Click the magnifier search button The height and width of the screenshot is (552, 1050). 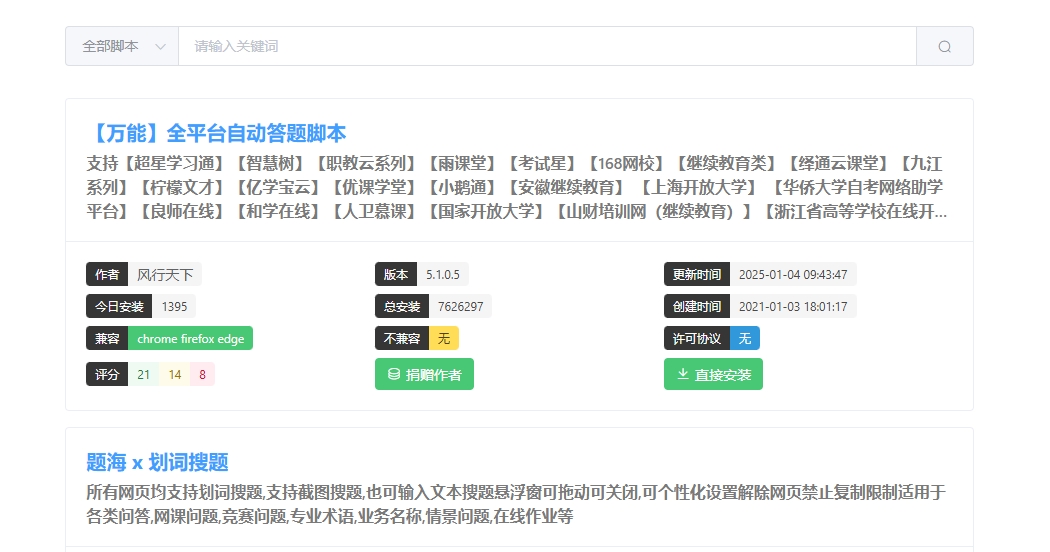(x=944, y=46)
